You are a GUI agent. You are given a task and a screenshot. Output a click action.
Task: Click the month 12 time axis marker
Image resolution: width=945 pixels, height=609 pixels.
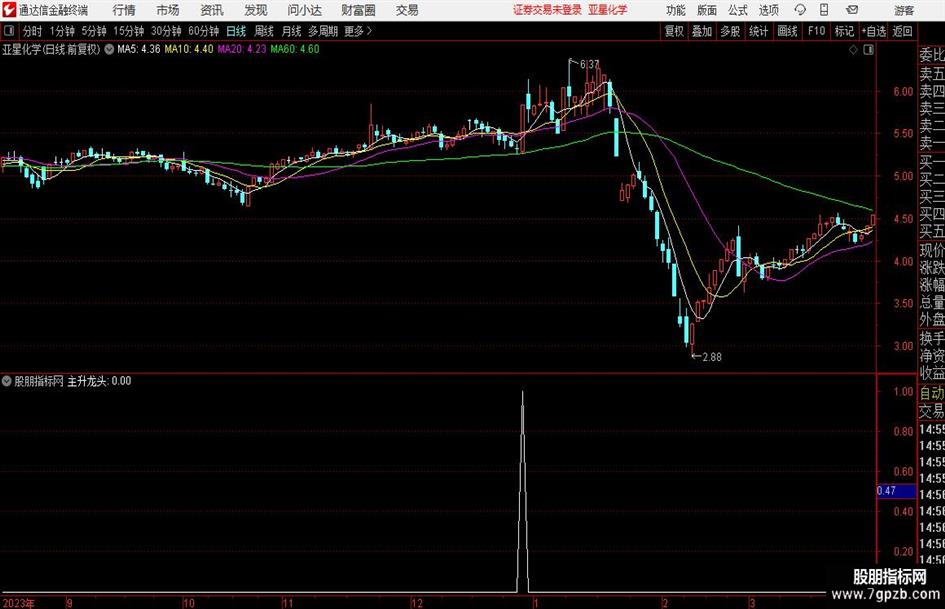click(x=417, y=603)
